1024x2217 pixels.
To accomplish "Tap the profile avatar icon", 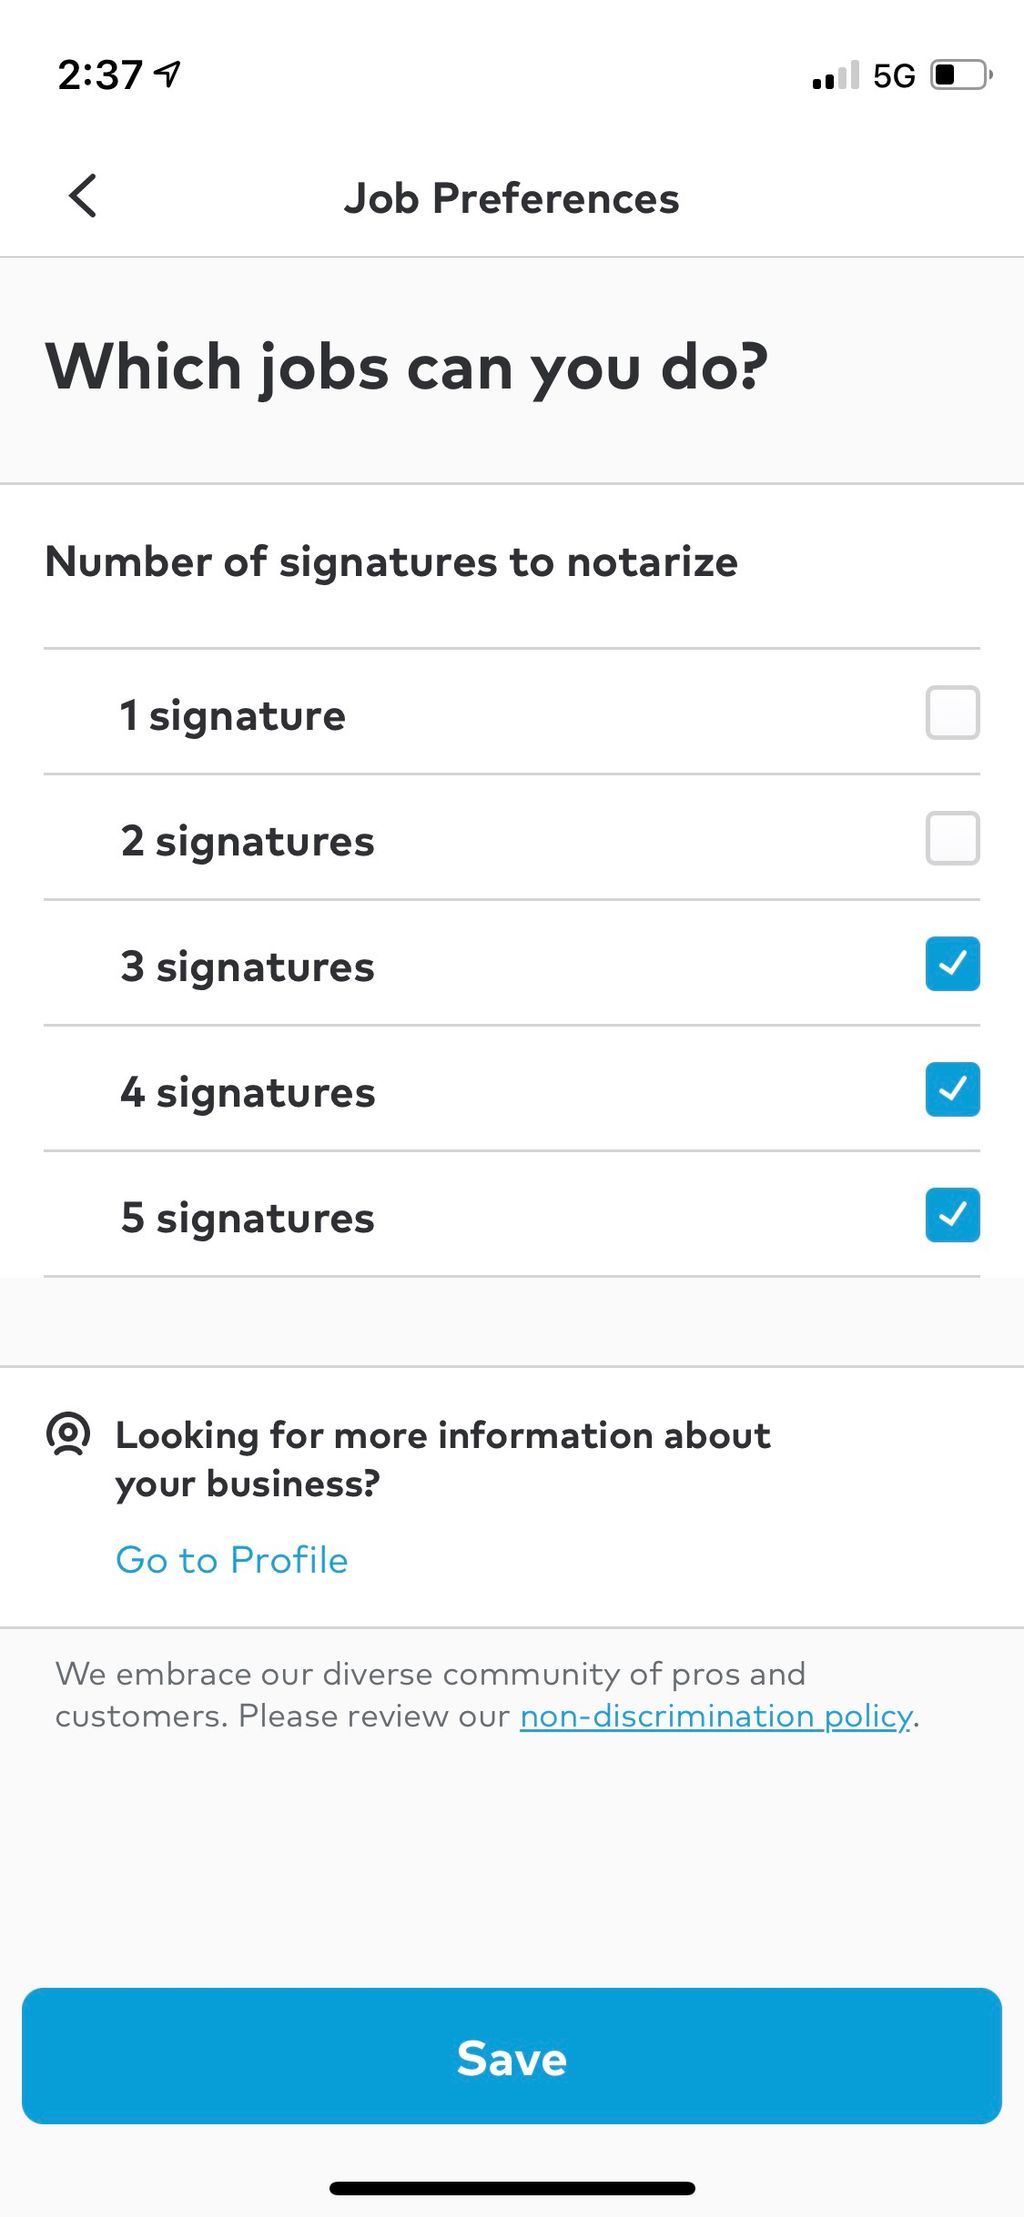I will pos(68,1434).
